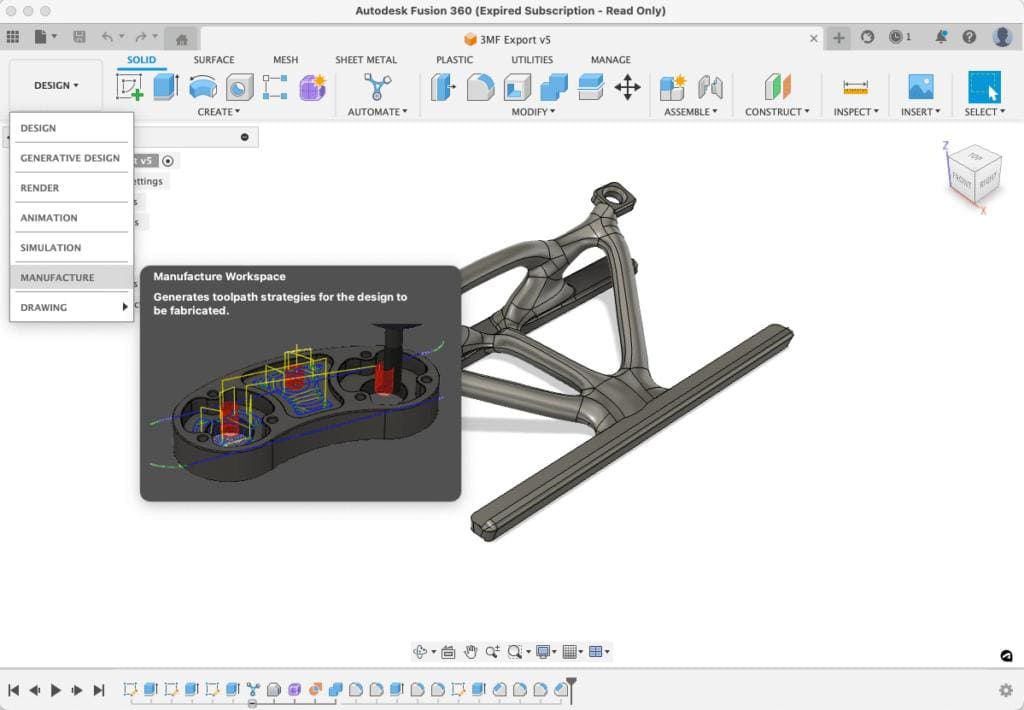Switch to the MESH tab

(285, 59)
